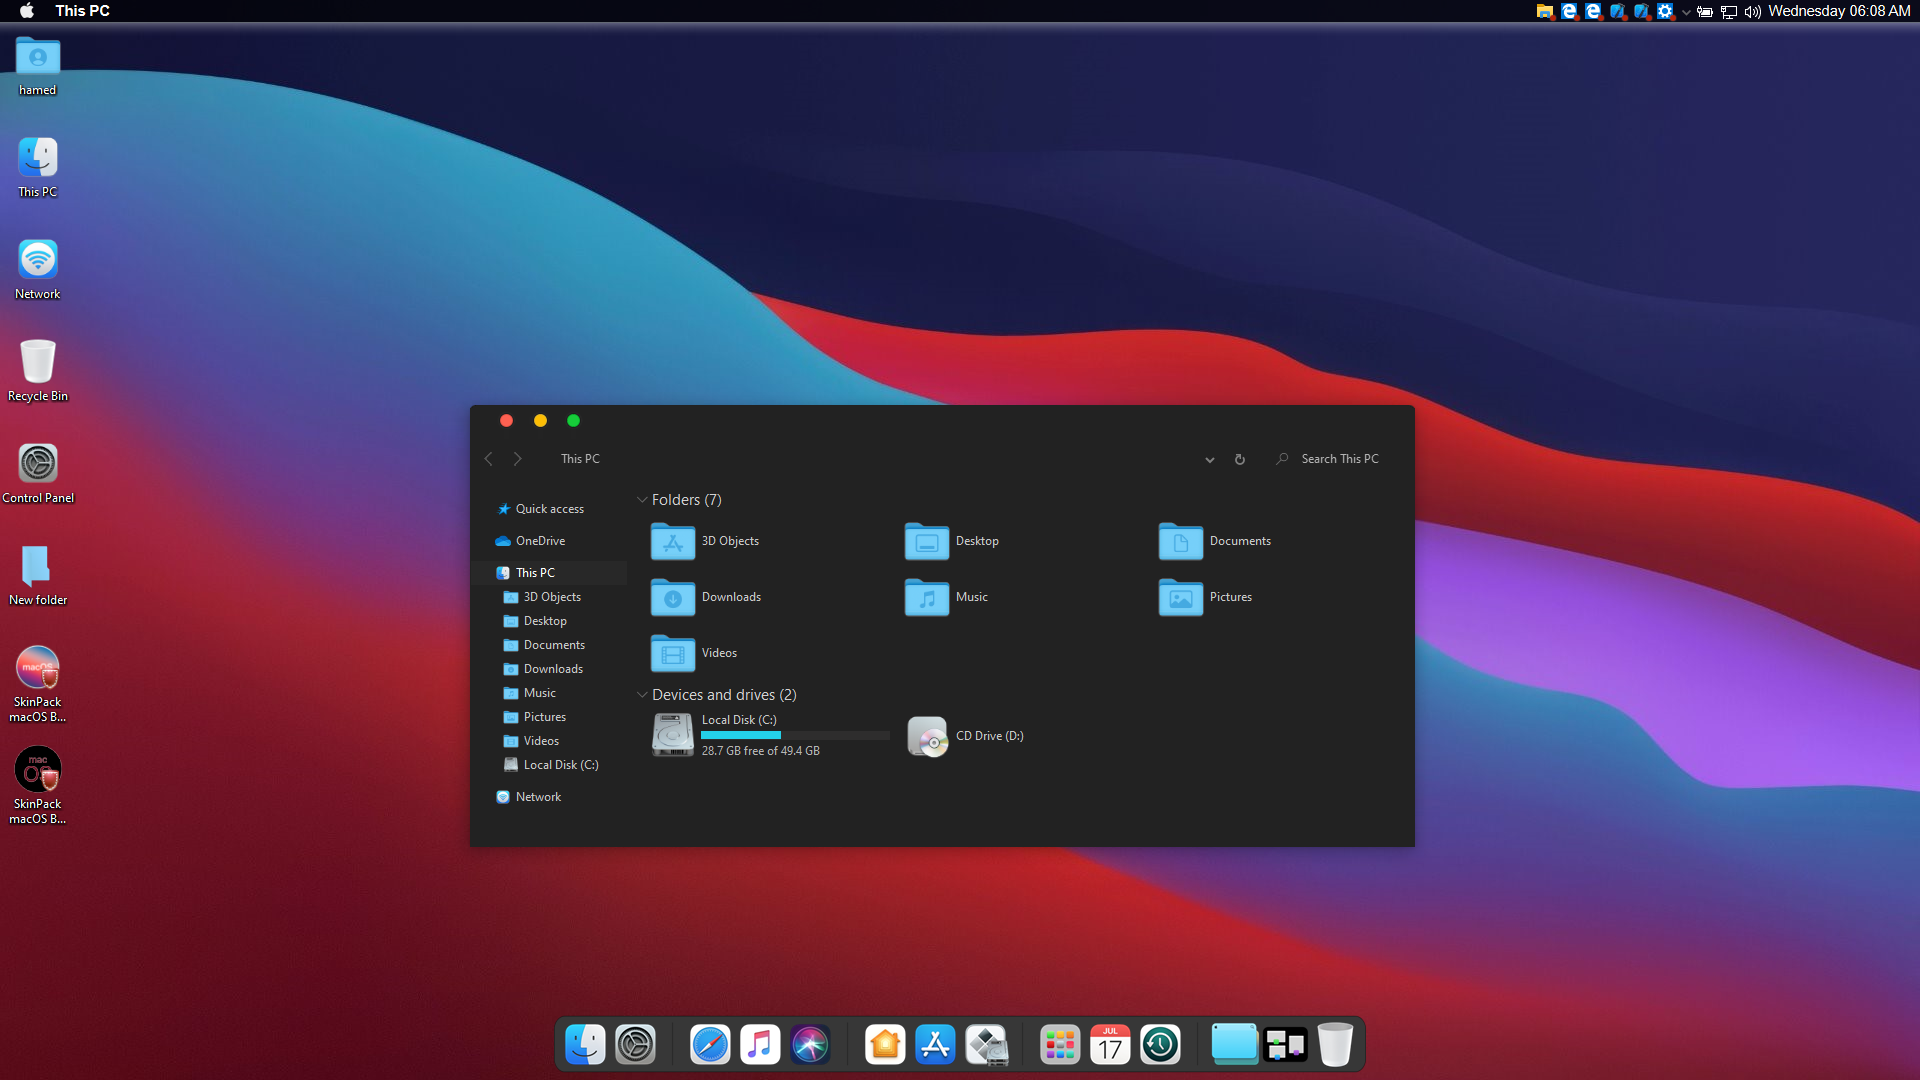Collapse the Devices and drives section
Viewport: 1920px width, 1080px height.
pyautogui.click(x=644, y=695)
